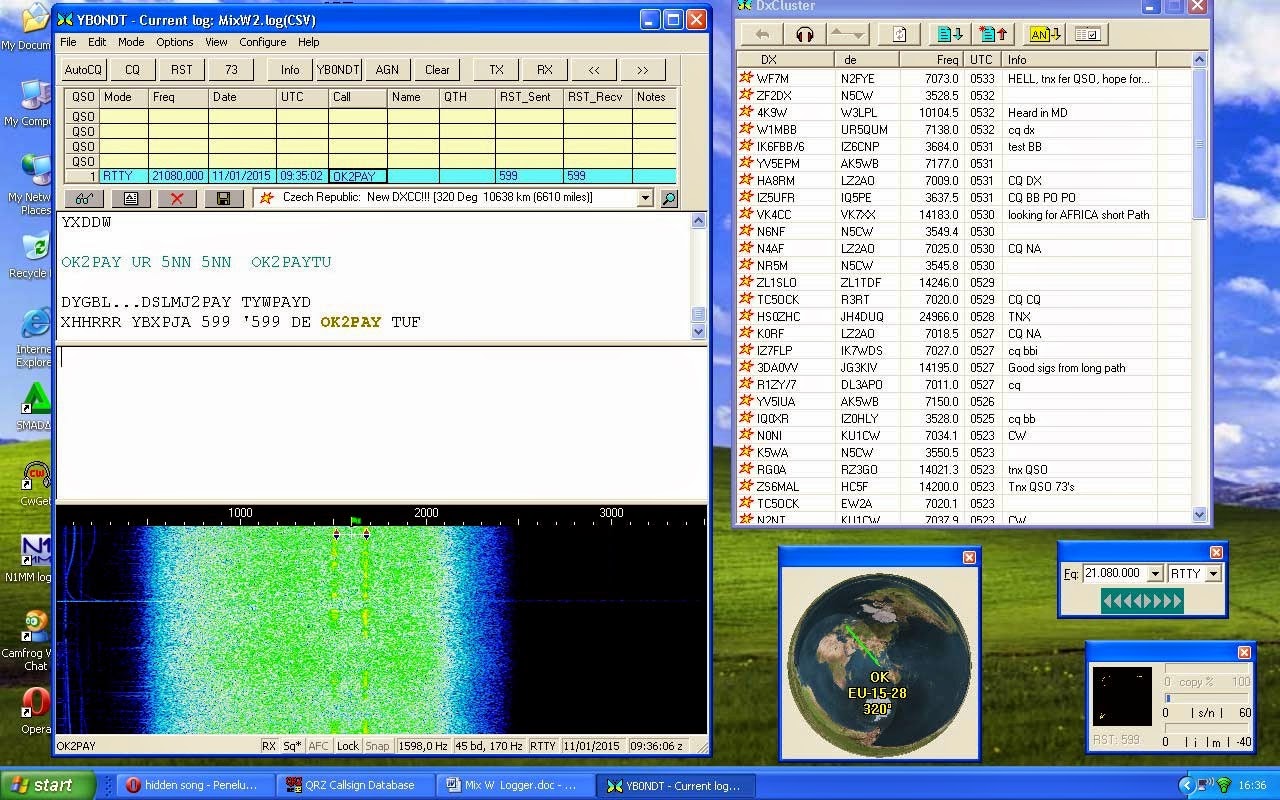1280x800 pixels.
Task: Switch to QRZ Callsign Database taskbar window
Action: (356, 785)
